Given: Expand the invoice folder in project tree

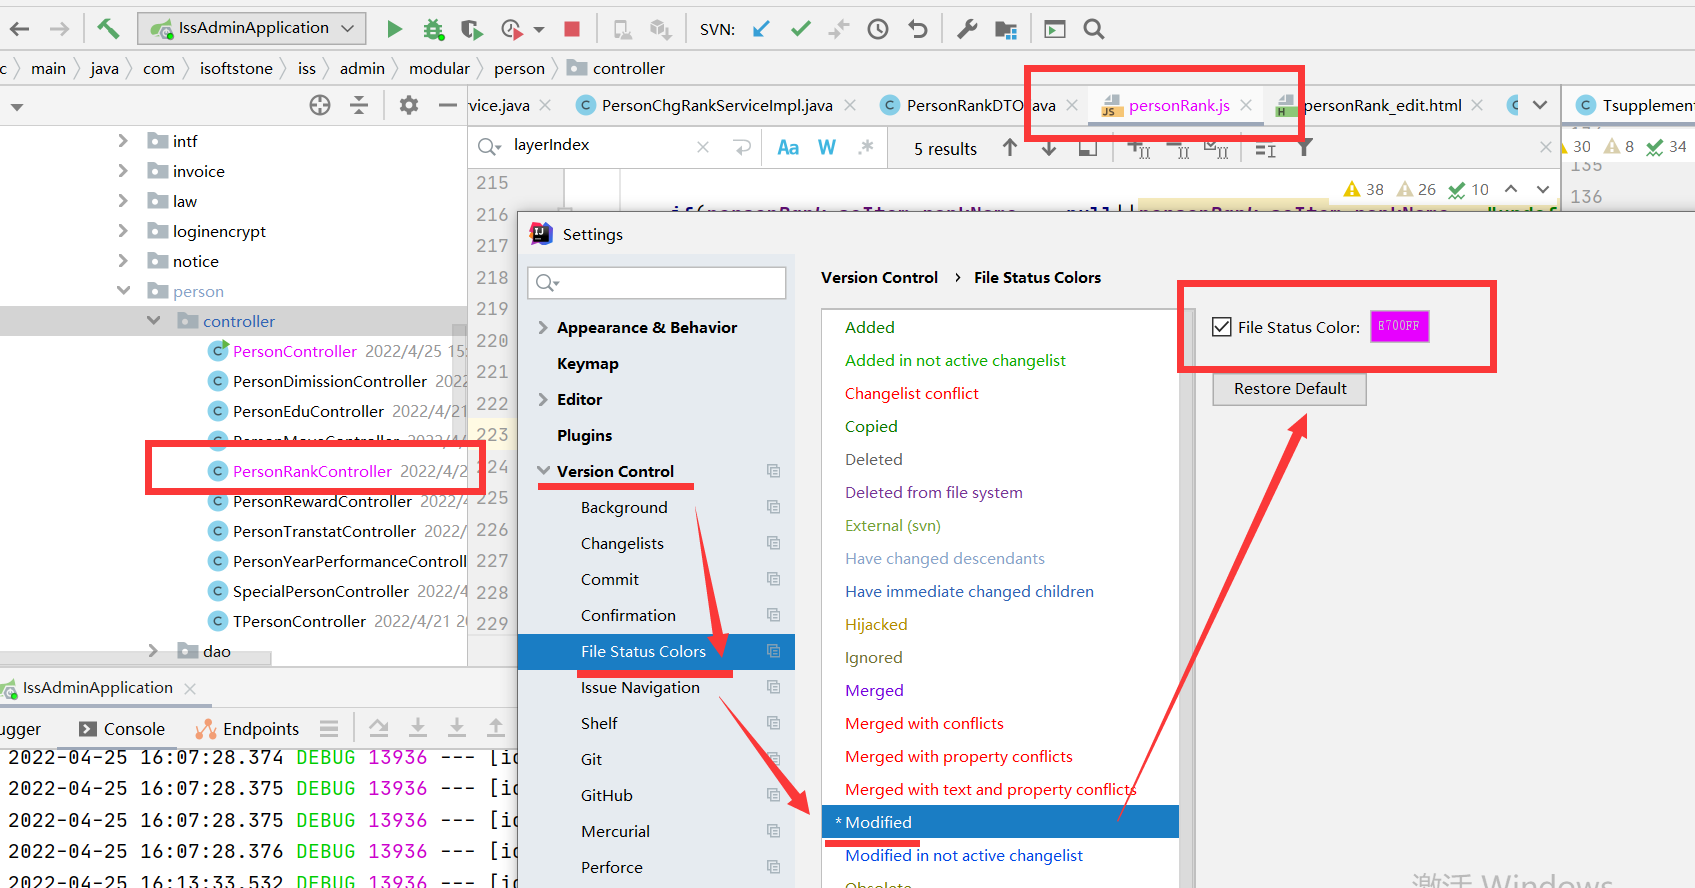Looking at the screenshot, I should [x=123, y=171].
